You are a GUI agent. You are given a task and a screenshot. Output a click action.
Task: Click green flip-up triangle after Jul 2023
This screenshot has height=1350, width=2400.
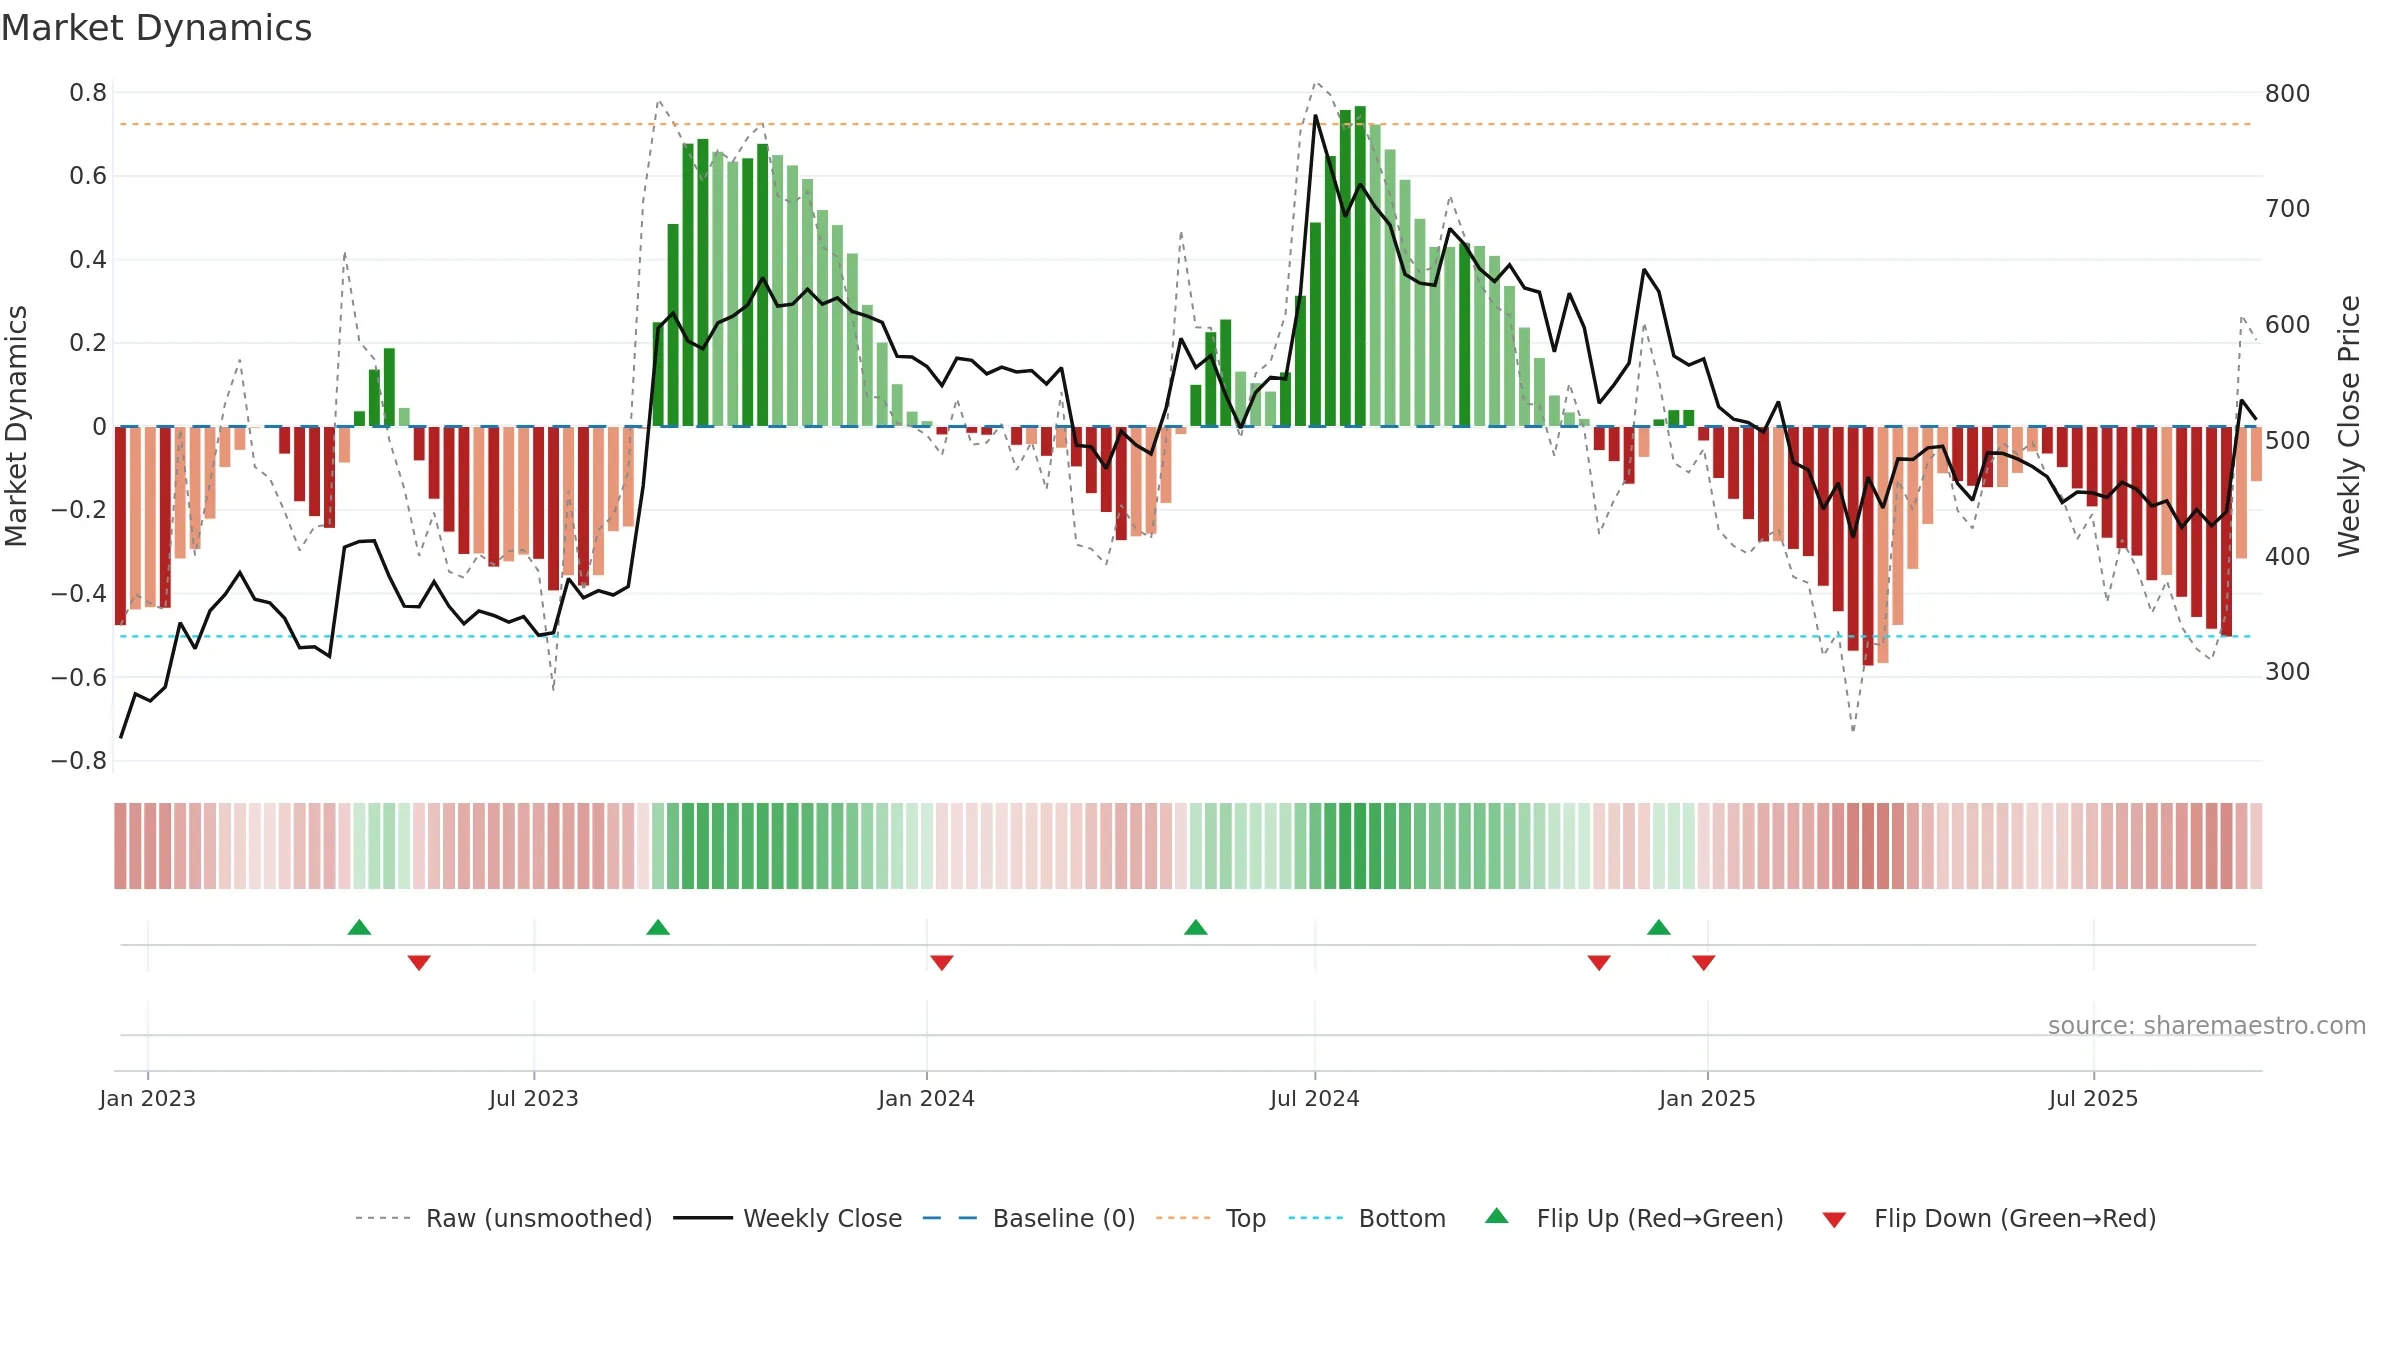point(658,927)
